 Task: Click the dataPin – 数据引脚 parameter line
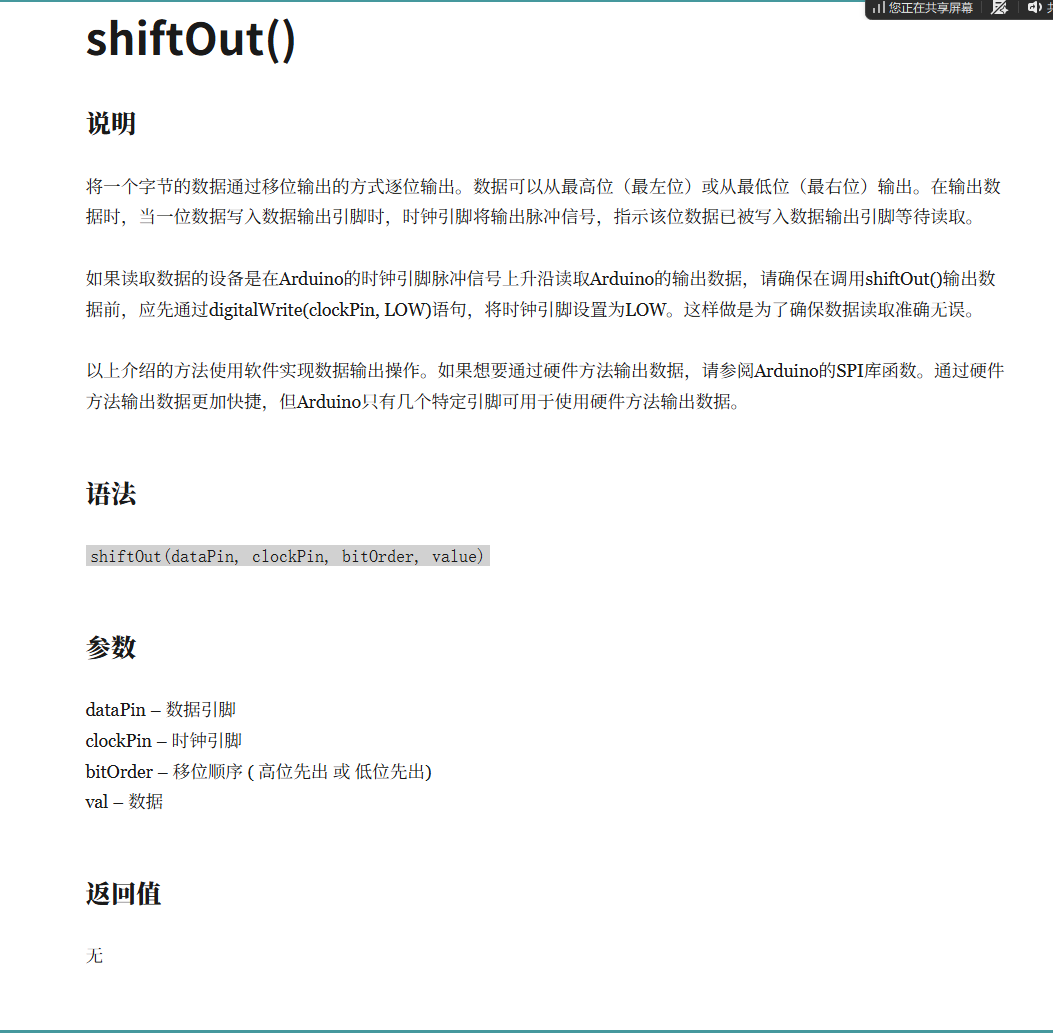click(161, 710)
